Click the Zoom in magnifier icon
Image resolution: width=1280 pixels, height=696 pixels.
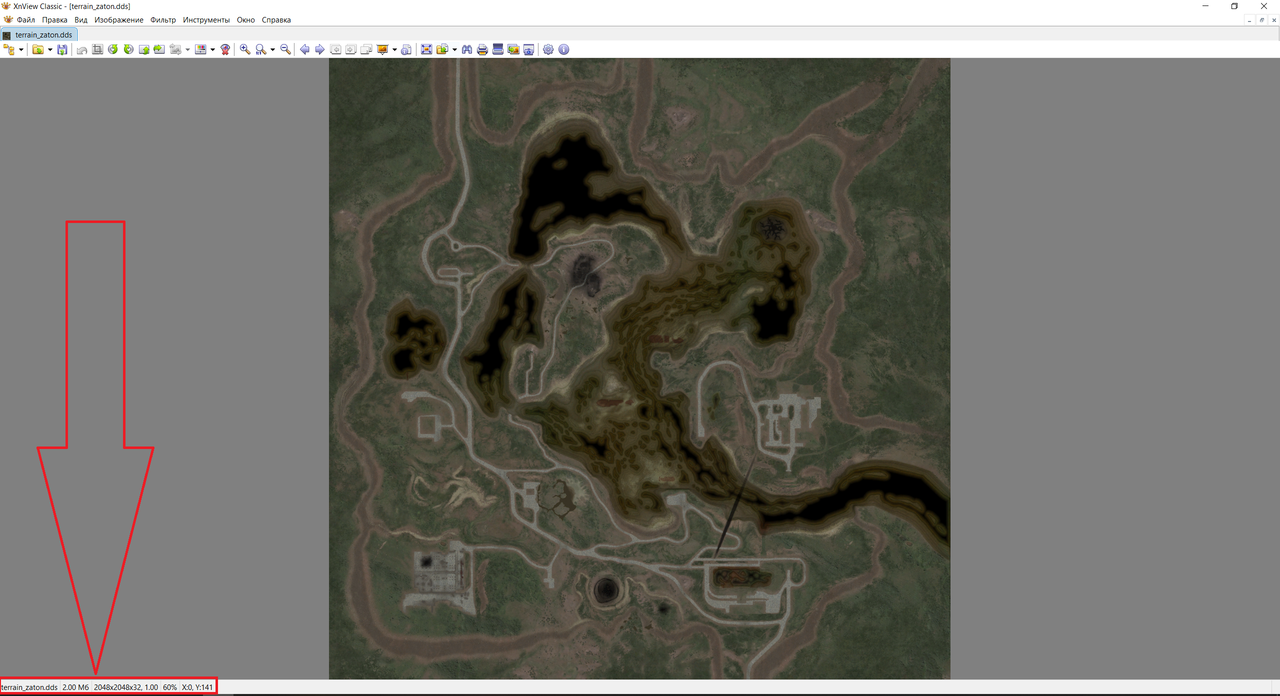coord(245,49)
